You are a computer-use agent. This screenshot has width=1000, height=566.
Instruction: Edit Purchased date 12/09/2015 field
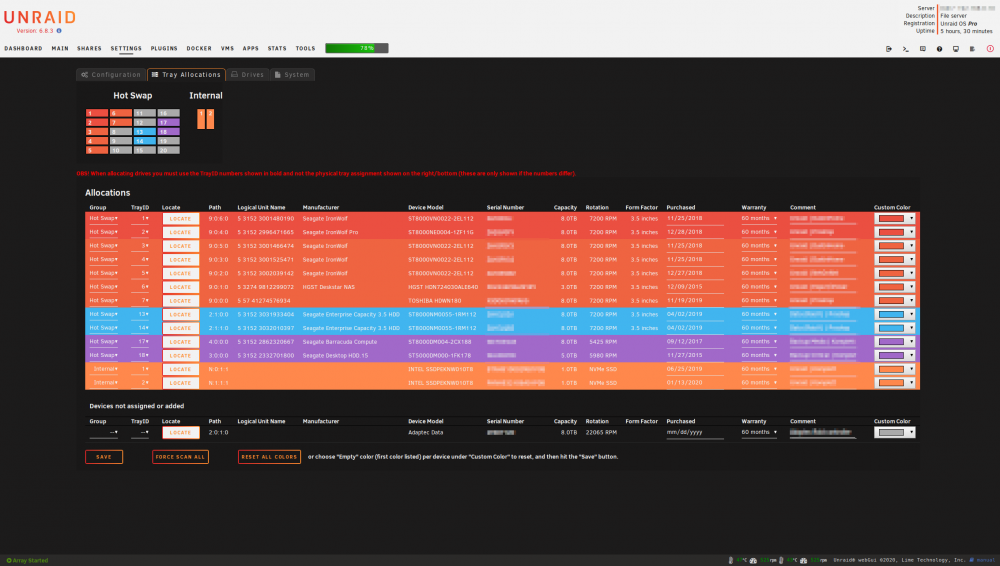[695, 287]
